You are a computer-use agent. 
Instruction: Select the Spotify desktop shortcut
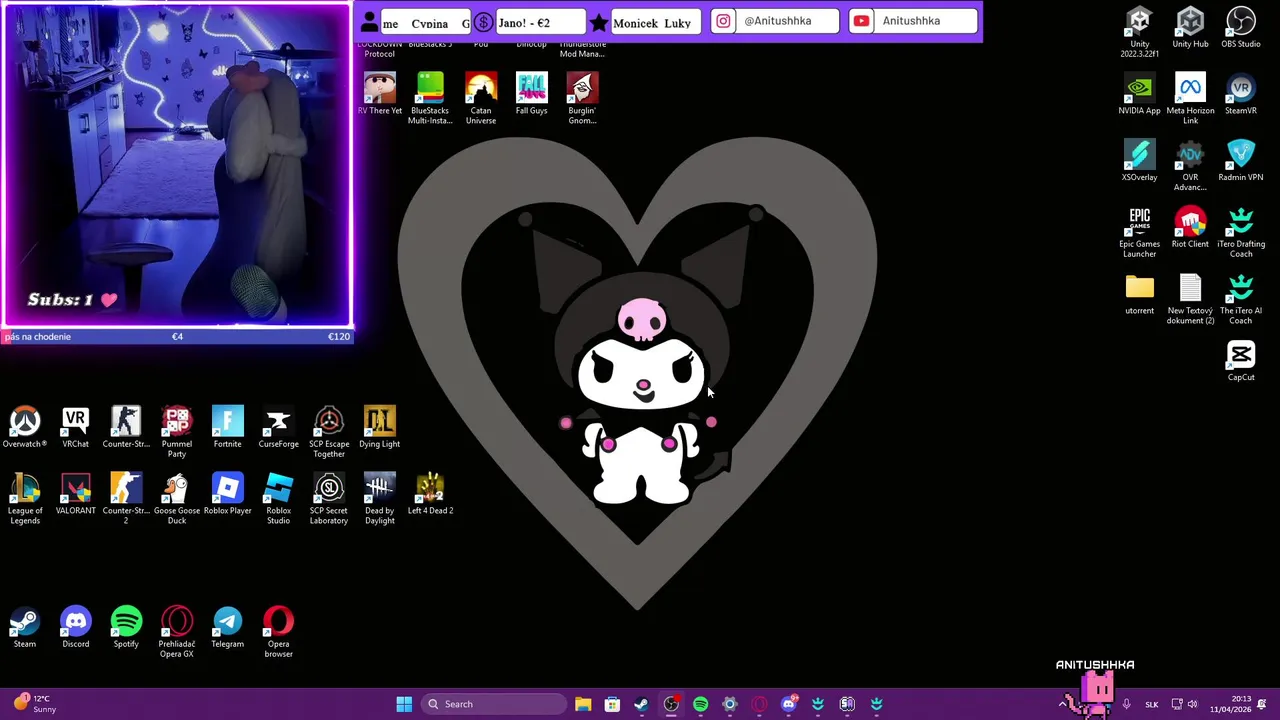point(126,628)
